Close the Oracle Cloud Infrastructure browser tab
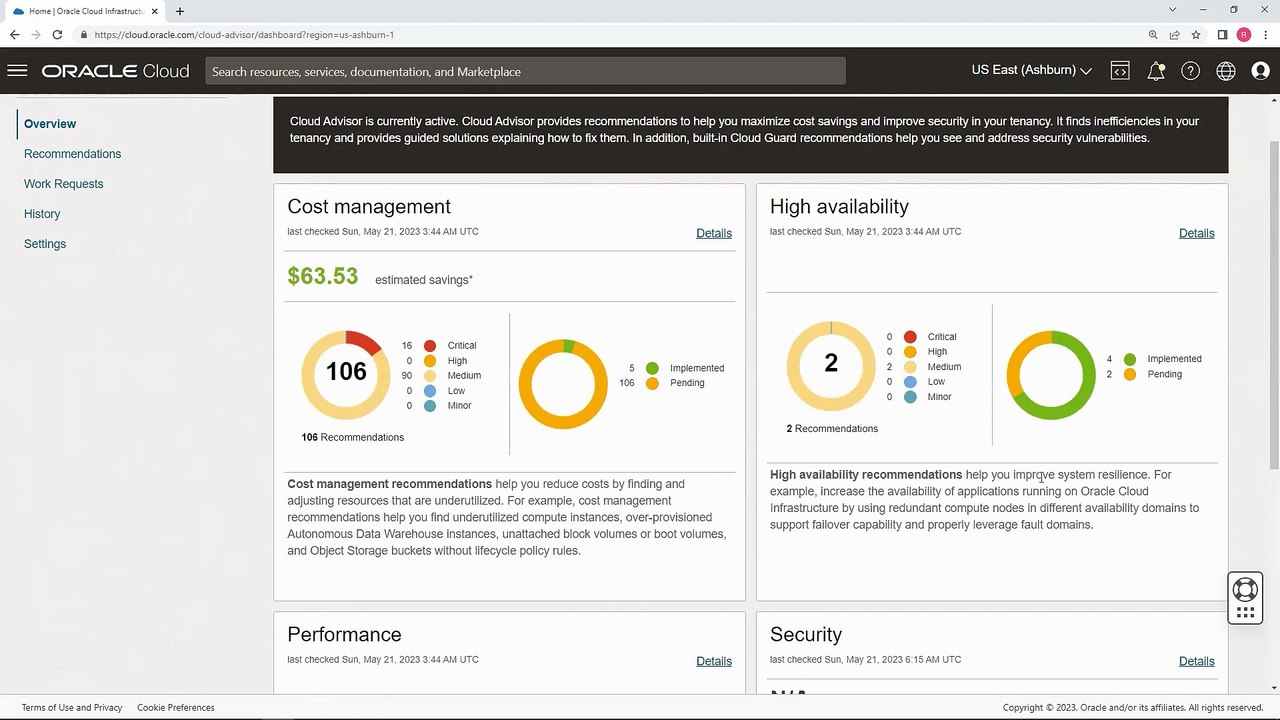 (154, 11)
